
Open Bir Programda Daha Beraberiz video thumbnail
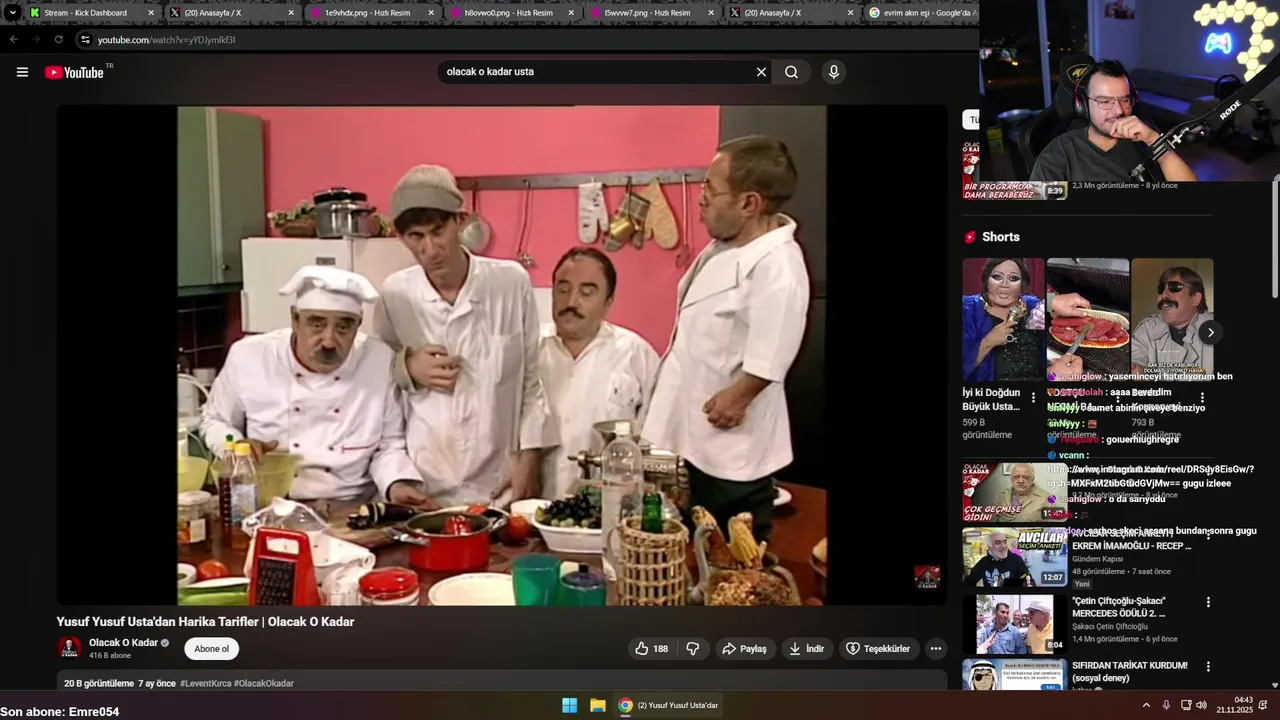tap(1014, 170)
